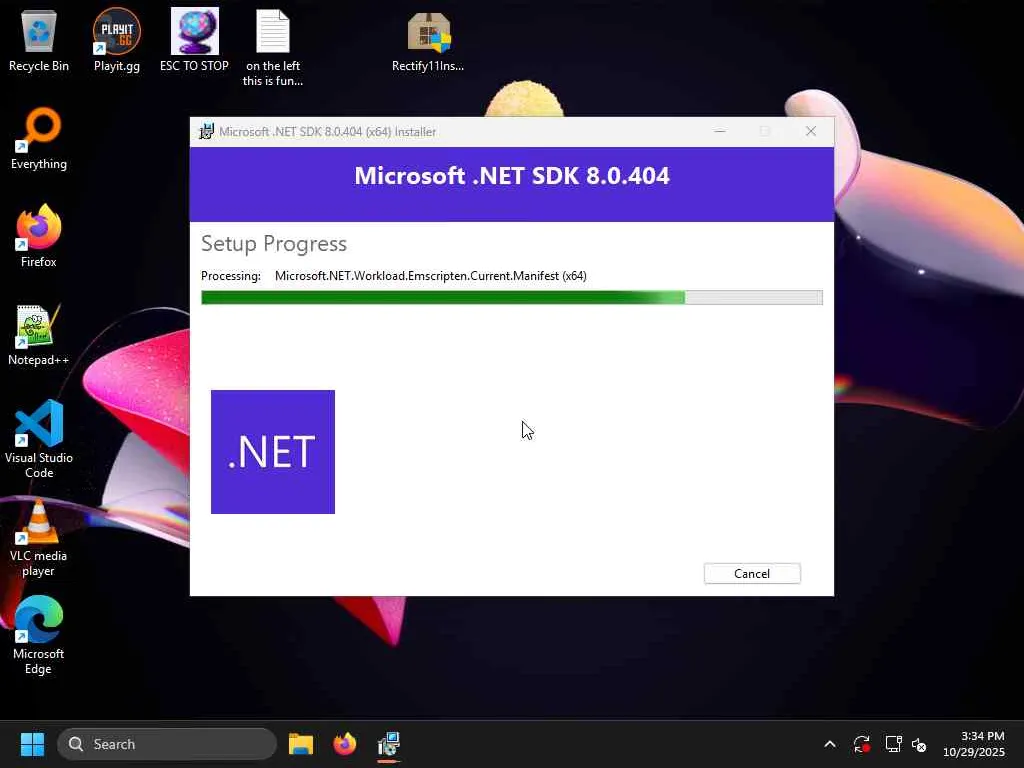Viewport: 1024px width, 768px height.
Task: Select the VLC media player shortcut
Action: click(39, 537)
